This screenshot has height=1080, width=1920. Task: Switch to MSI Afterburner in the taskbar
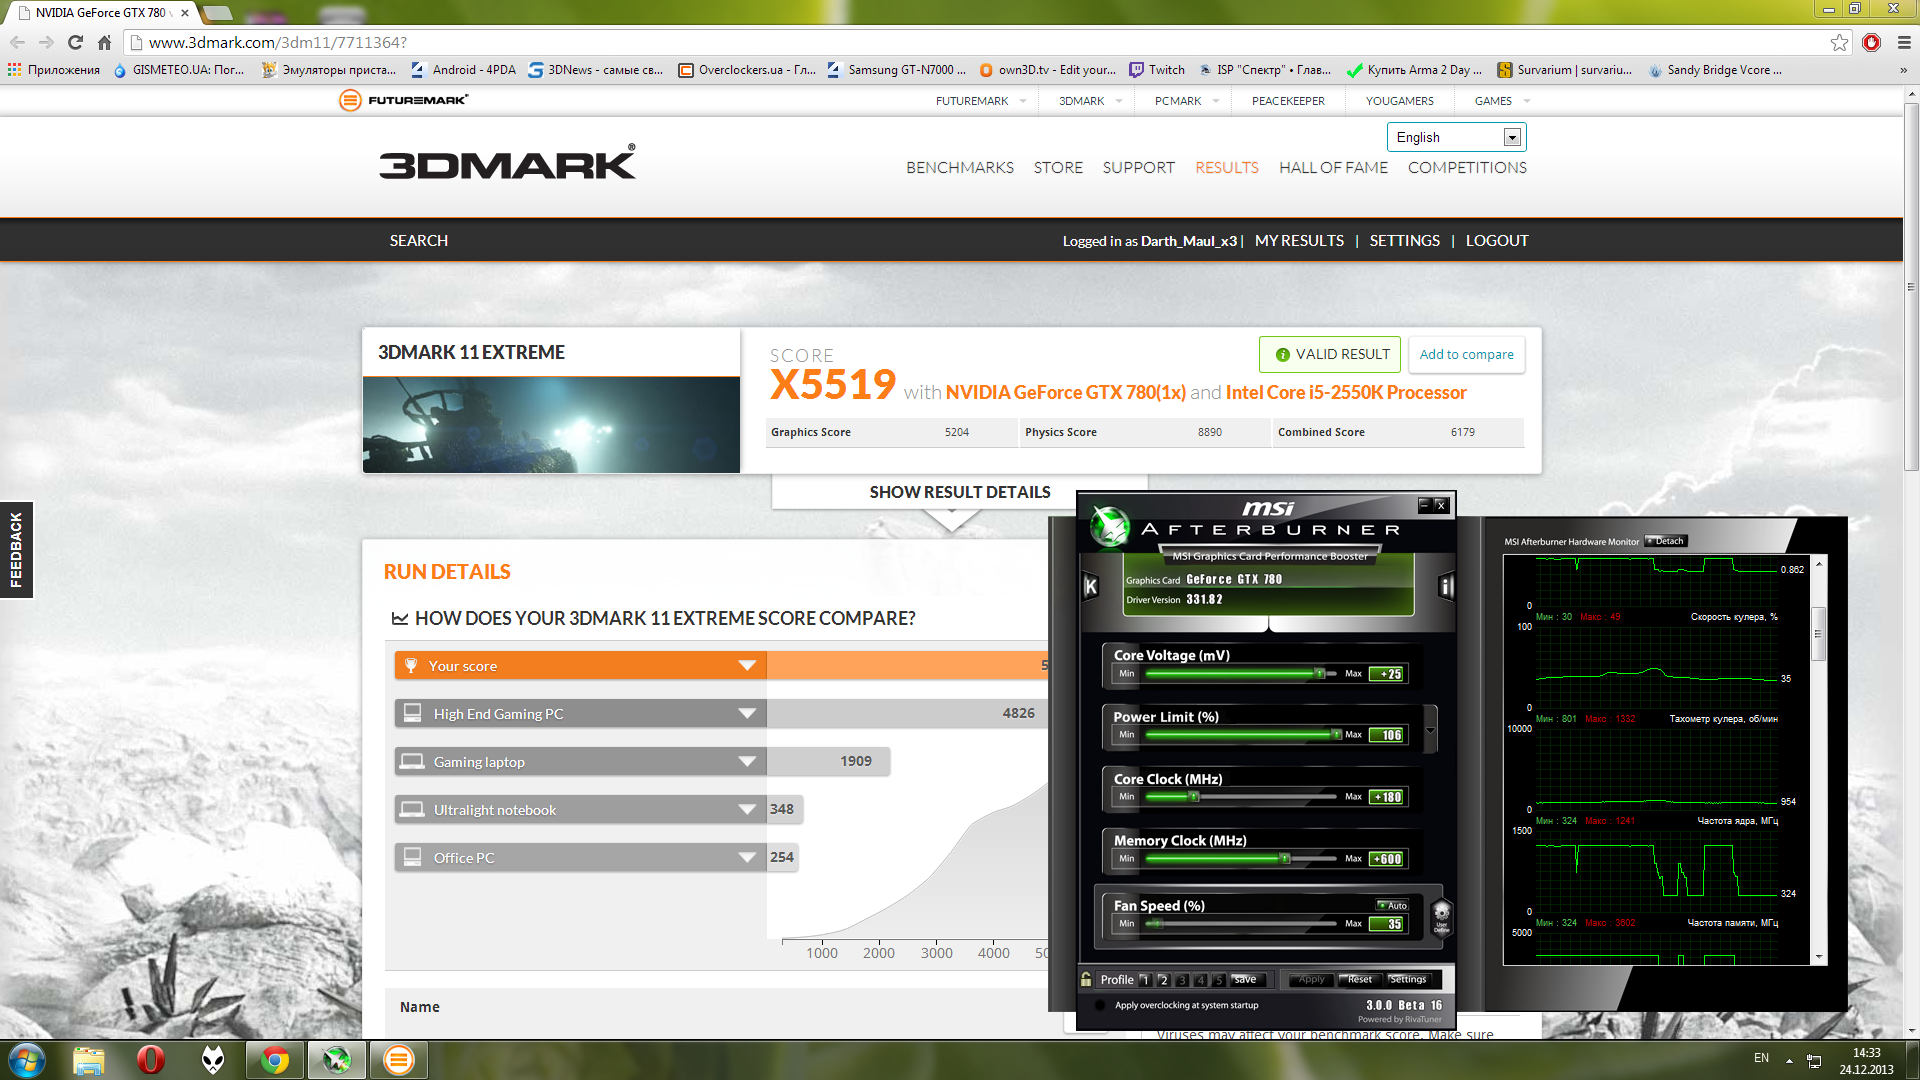pyautogui.click(x=337, y=1060)
